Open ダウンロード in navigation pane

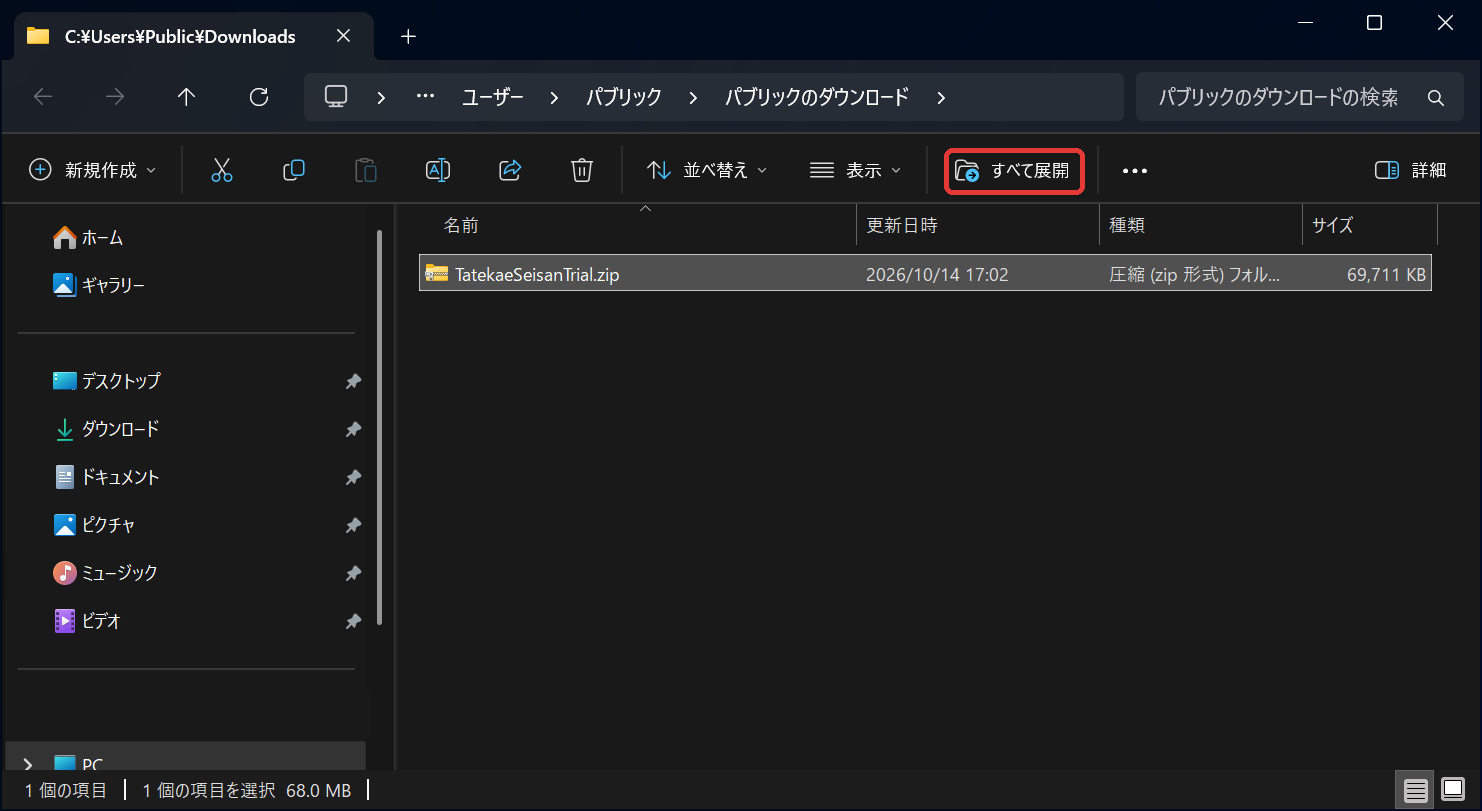tap(105, 429)
